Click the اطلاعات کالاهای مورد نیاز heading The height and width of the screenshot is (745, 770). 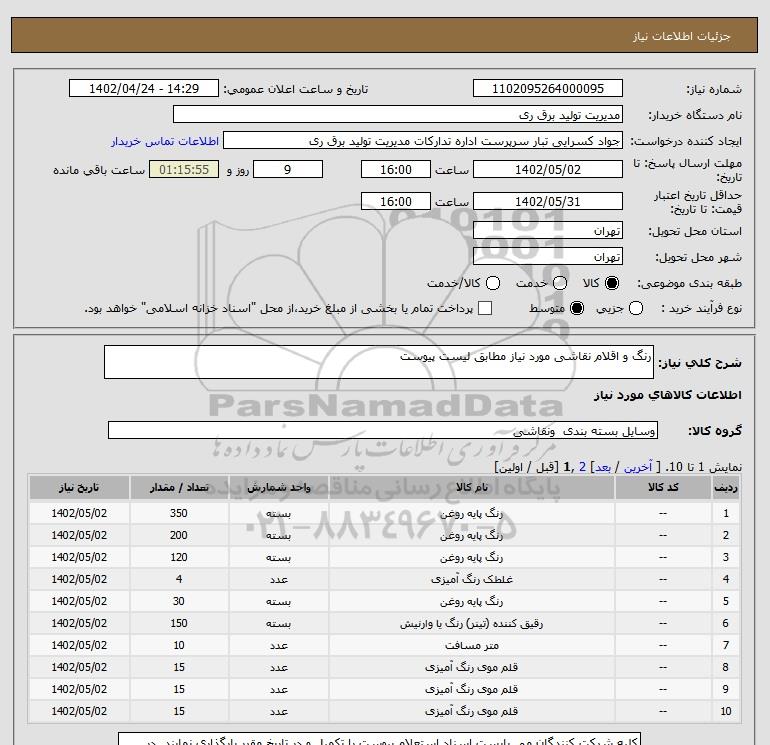coord(668,395)
